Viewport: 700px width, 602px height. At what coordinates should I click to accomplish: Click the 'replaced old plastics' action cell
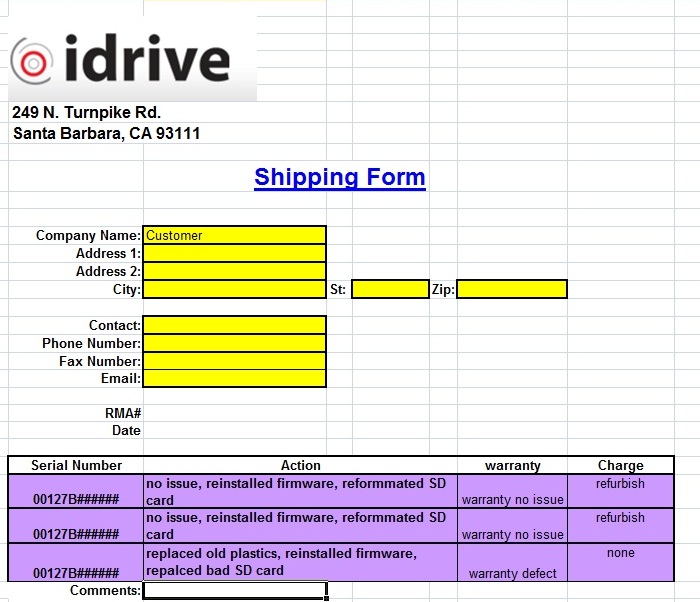[300, 562]
